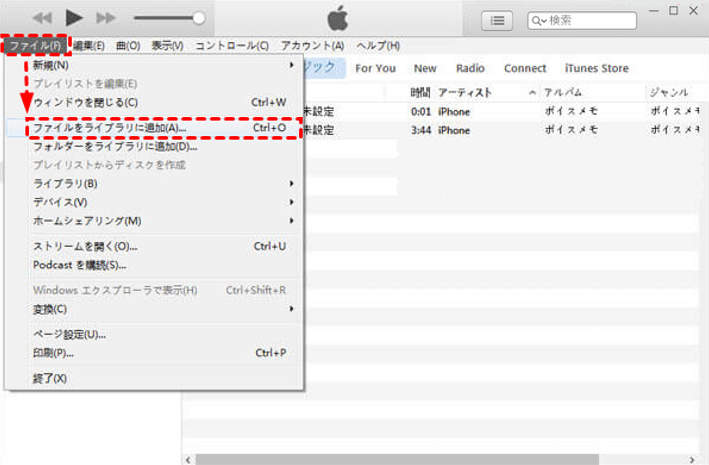Click iPhone artist cell in 3:44 row
The height and width of the screenshot is (465, 709).
tap(454, 130)
